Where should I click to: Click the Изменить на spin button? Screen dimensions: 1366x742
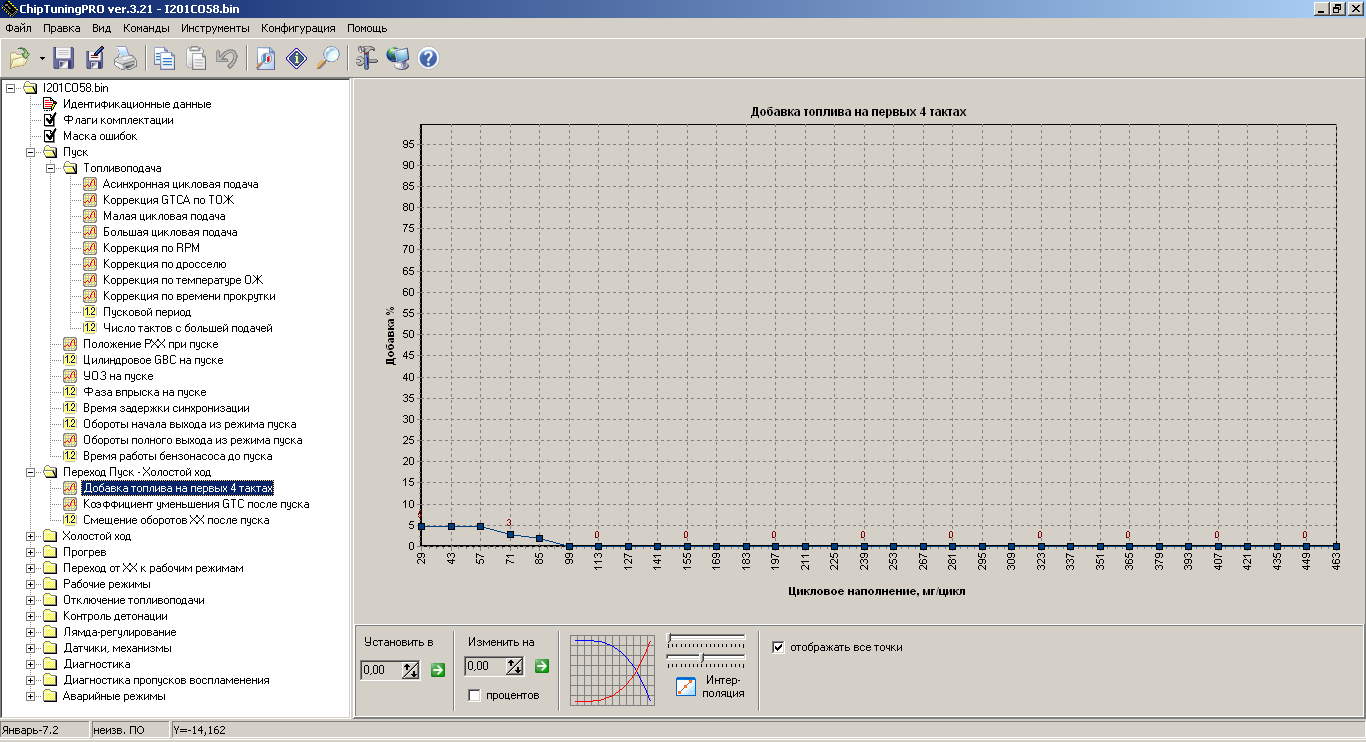[x=515, y=667]
